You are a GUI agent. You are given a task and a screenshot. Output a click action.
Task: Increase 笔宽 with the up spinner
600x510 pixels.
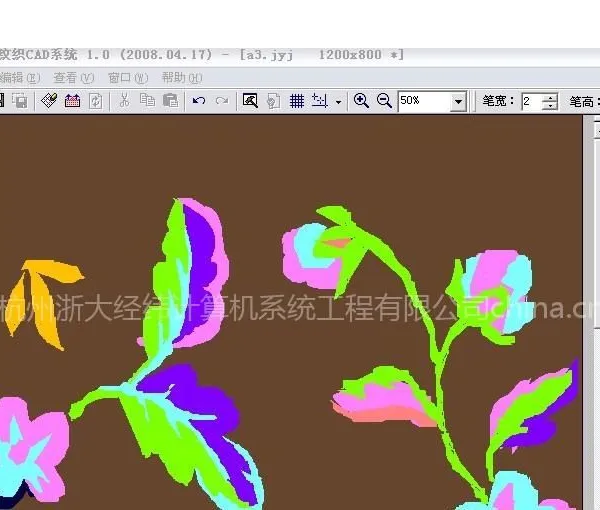550,97
